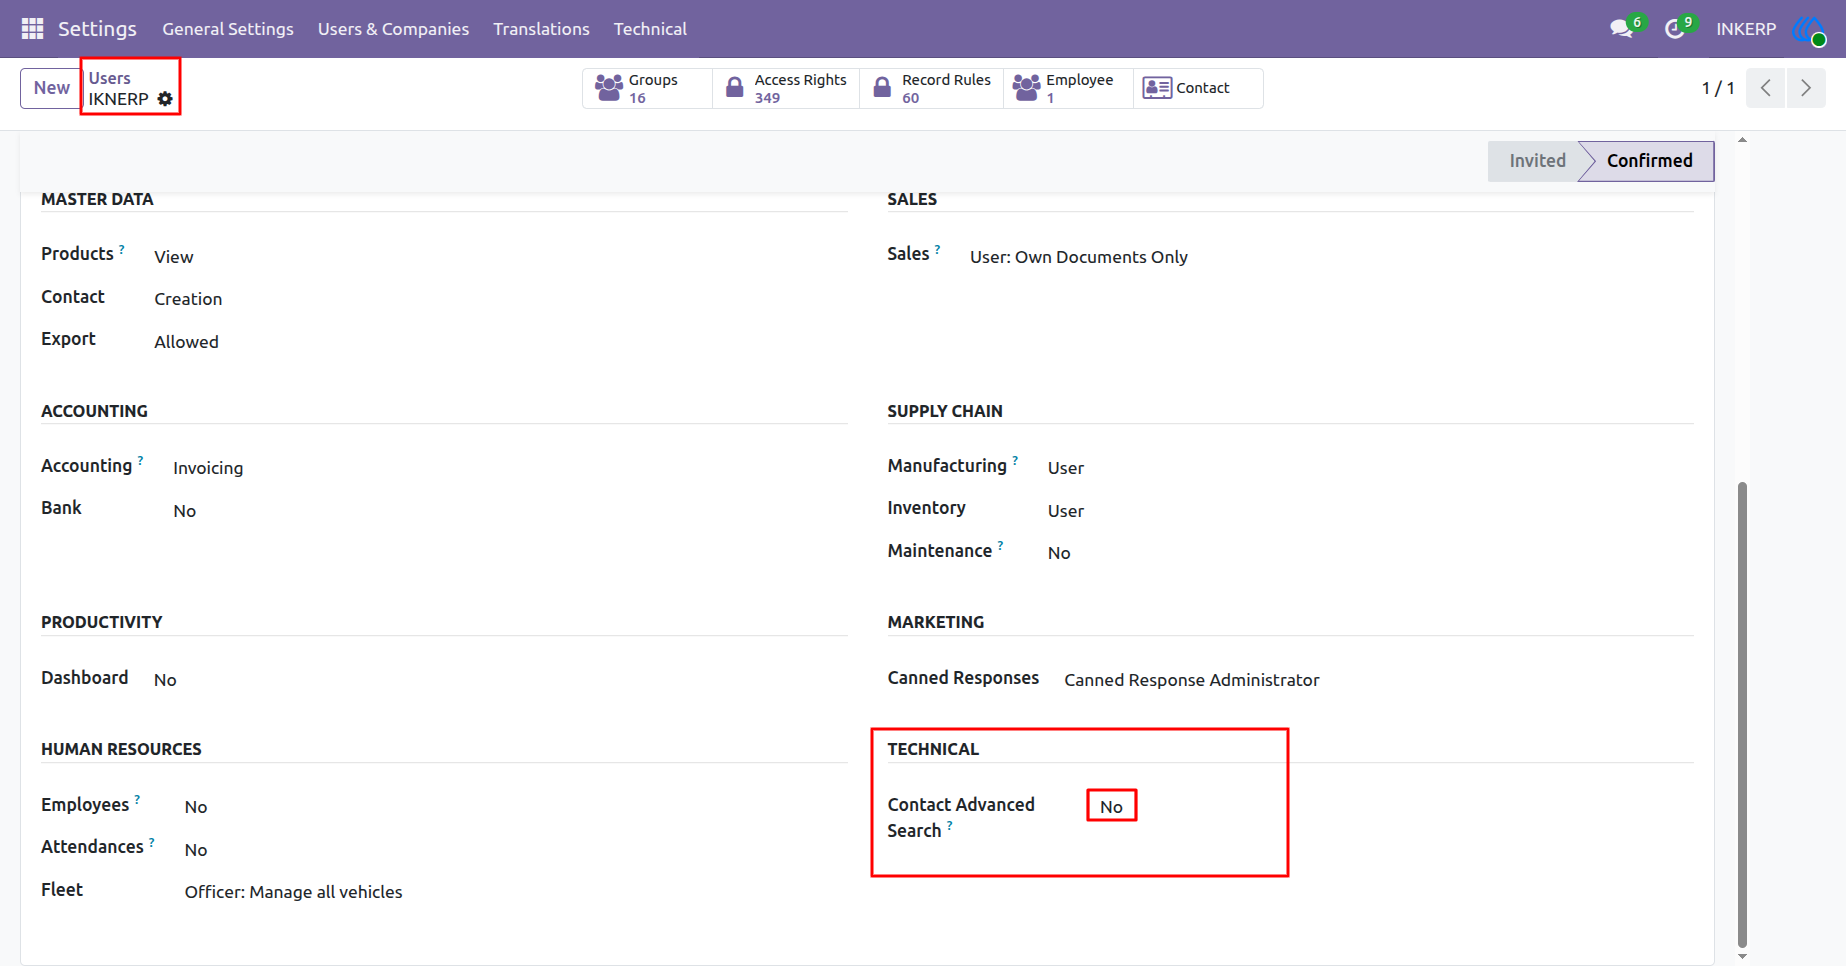Click help mark next to Products

tap(122, 248)
